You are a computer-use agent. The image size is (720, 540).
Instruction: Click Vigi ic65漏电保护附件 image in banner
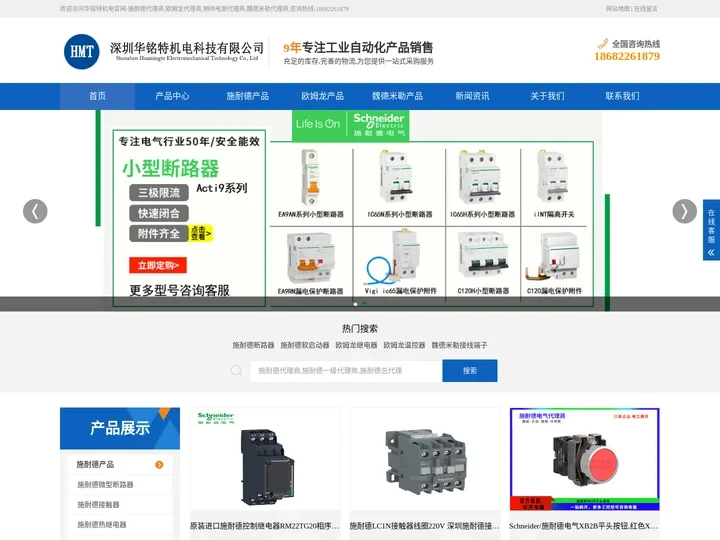point(394,258)
